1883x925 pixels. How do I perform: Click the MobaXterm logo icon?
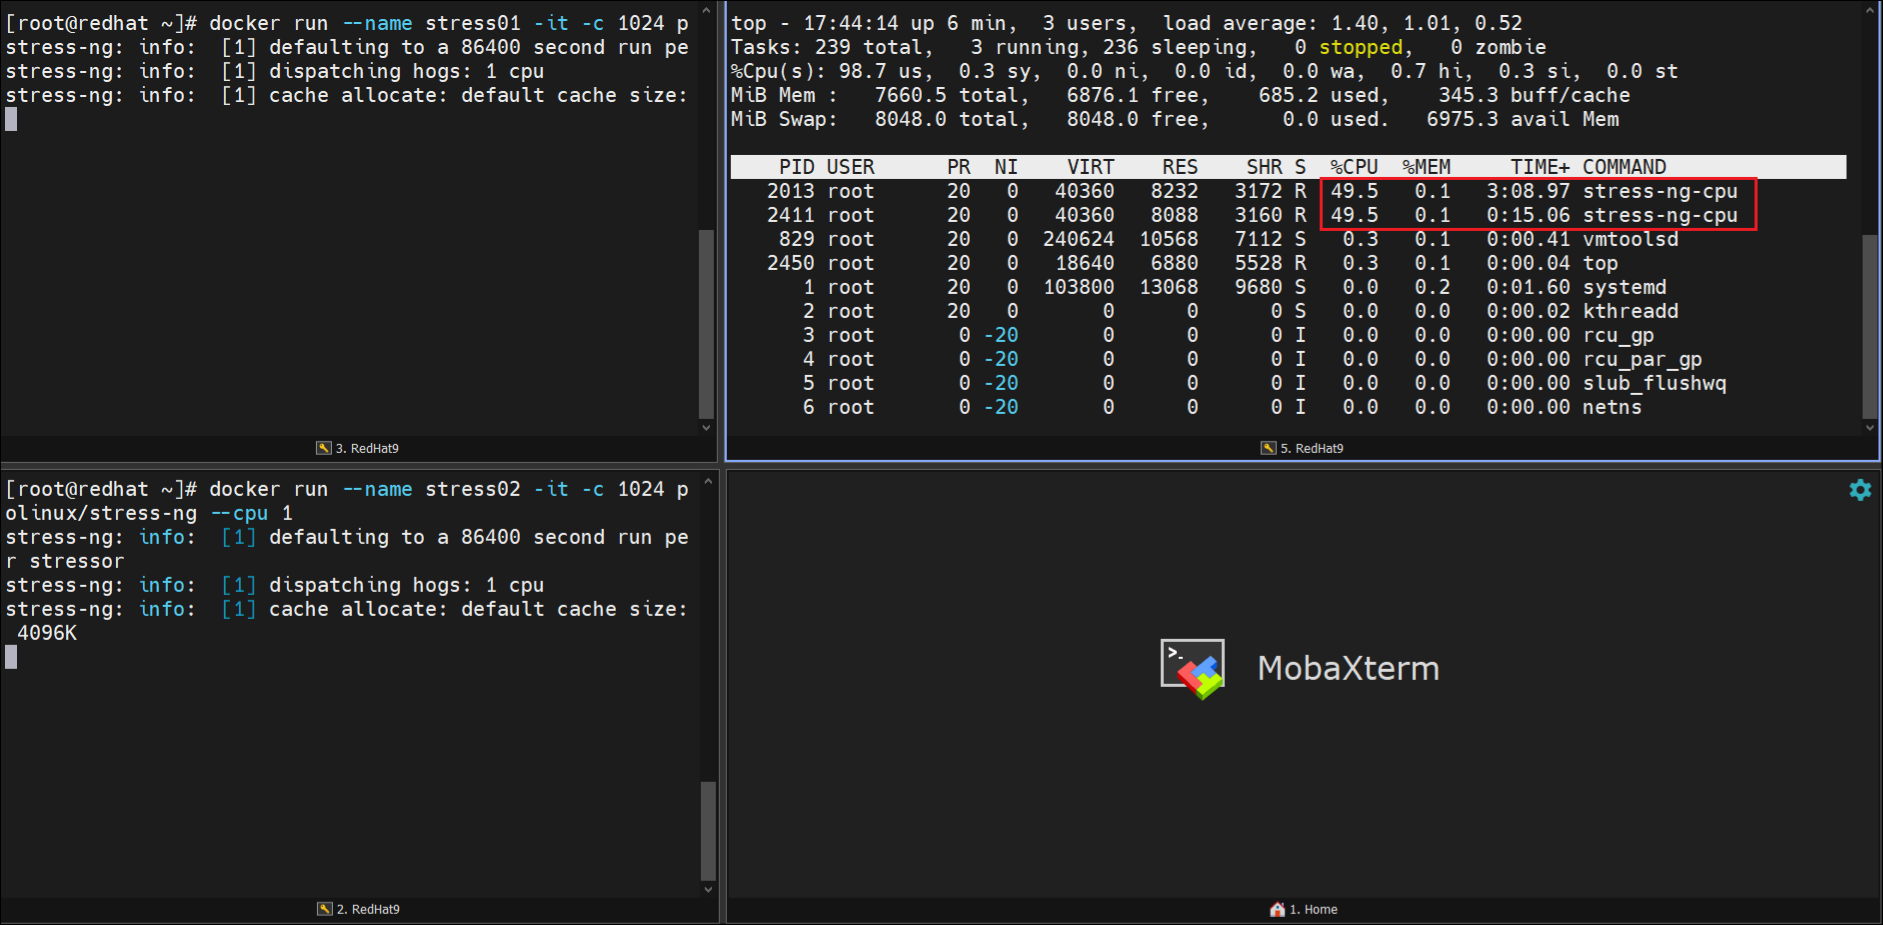(x=1192, y=668)
